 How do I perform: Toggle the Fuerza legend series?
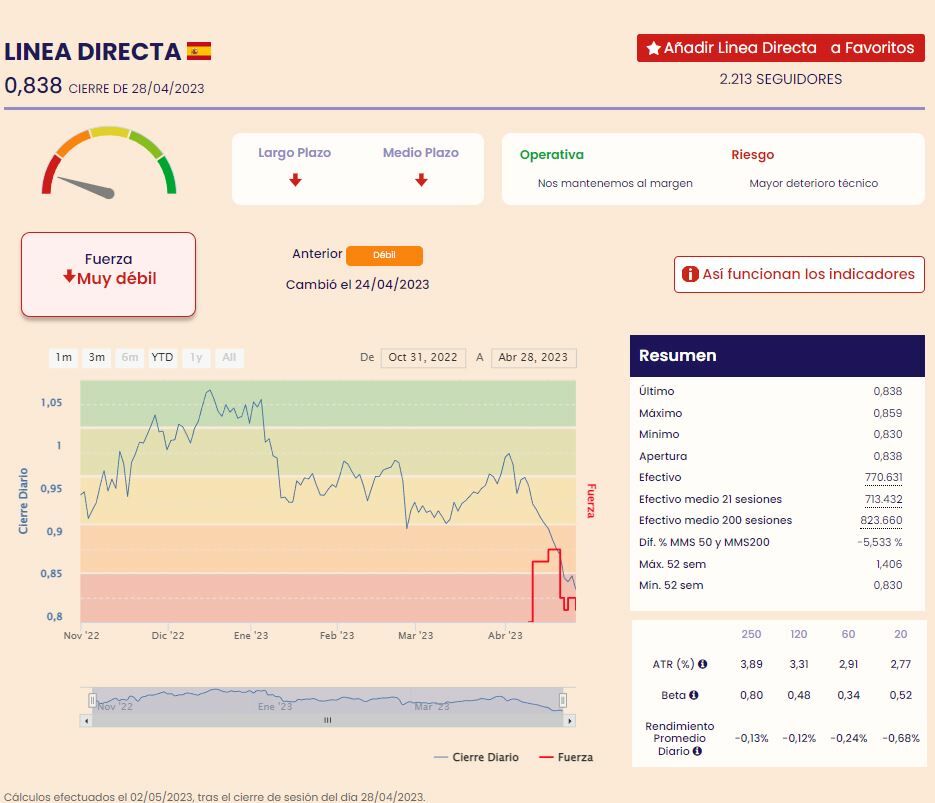point(566,757)
